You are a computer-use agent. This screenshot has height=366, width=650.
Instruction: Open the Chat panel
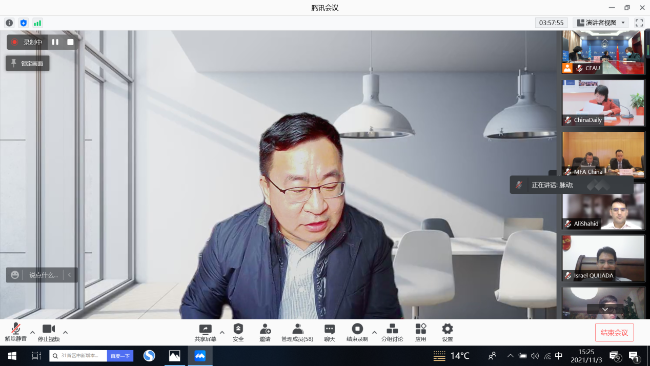[330, 332]
